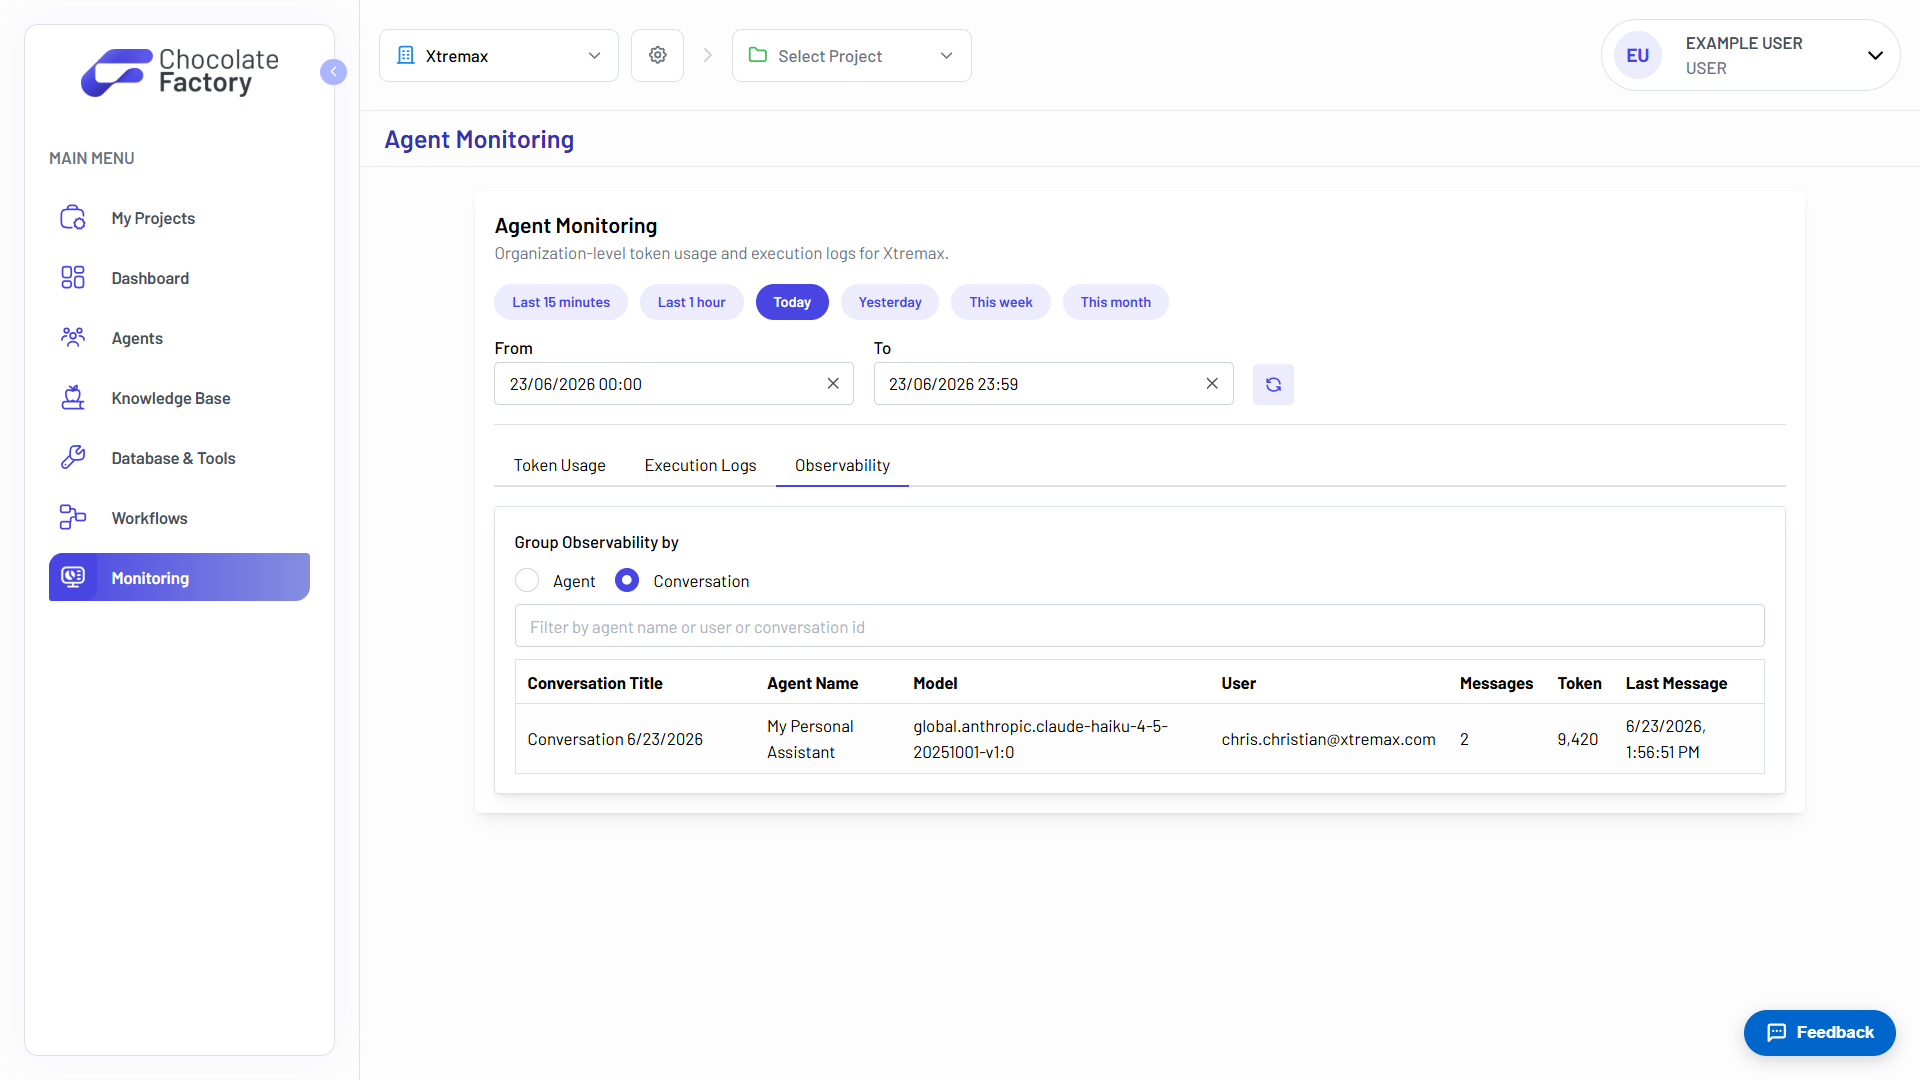Refresh the monitoring data
The width and height of the screenshot is (1920, 1080).
coord(1273,384)
